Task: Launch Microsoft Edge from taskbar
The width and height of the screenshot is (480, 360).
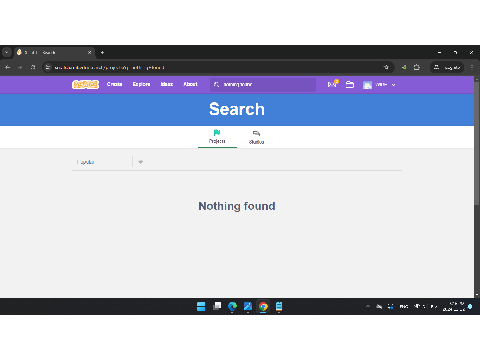Action: coord(232,306)
